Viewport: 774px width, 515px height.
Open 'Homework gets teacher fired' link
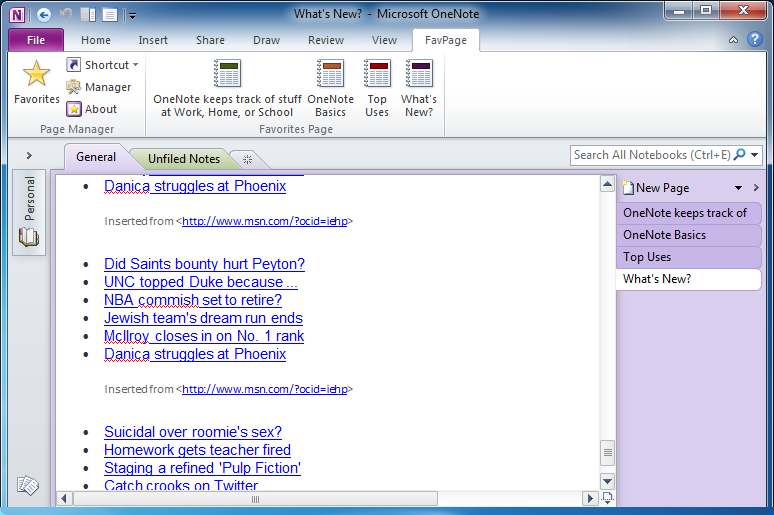click(197, 450)
